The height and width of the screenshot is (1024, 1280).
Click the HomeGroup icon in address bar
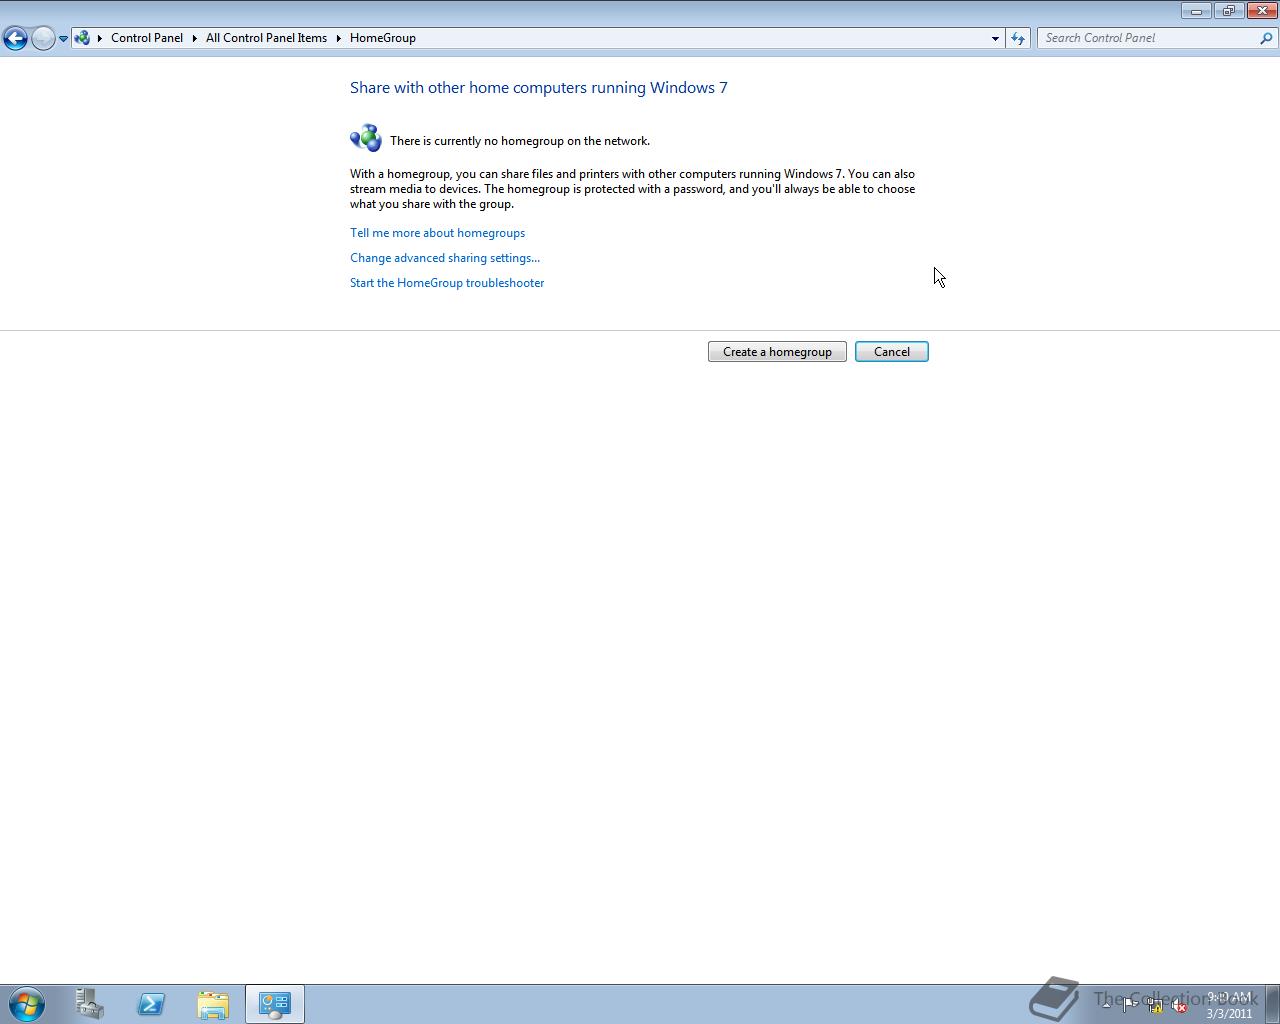click(83, 38)
